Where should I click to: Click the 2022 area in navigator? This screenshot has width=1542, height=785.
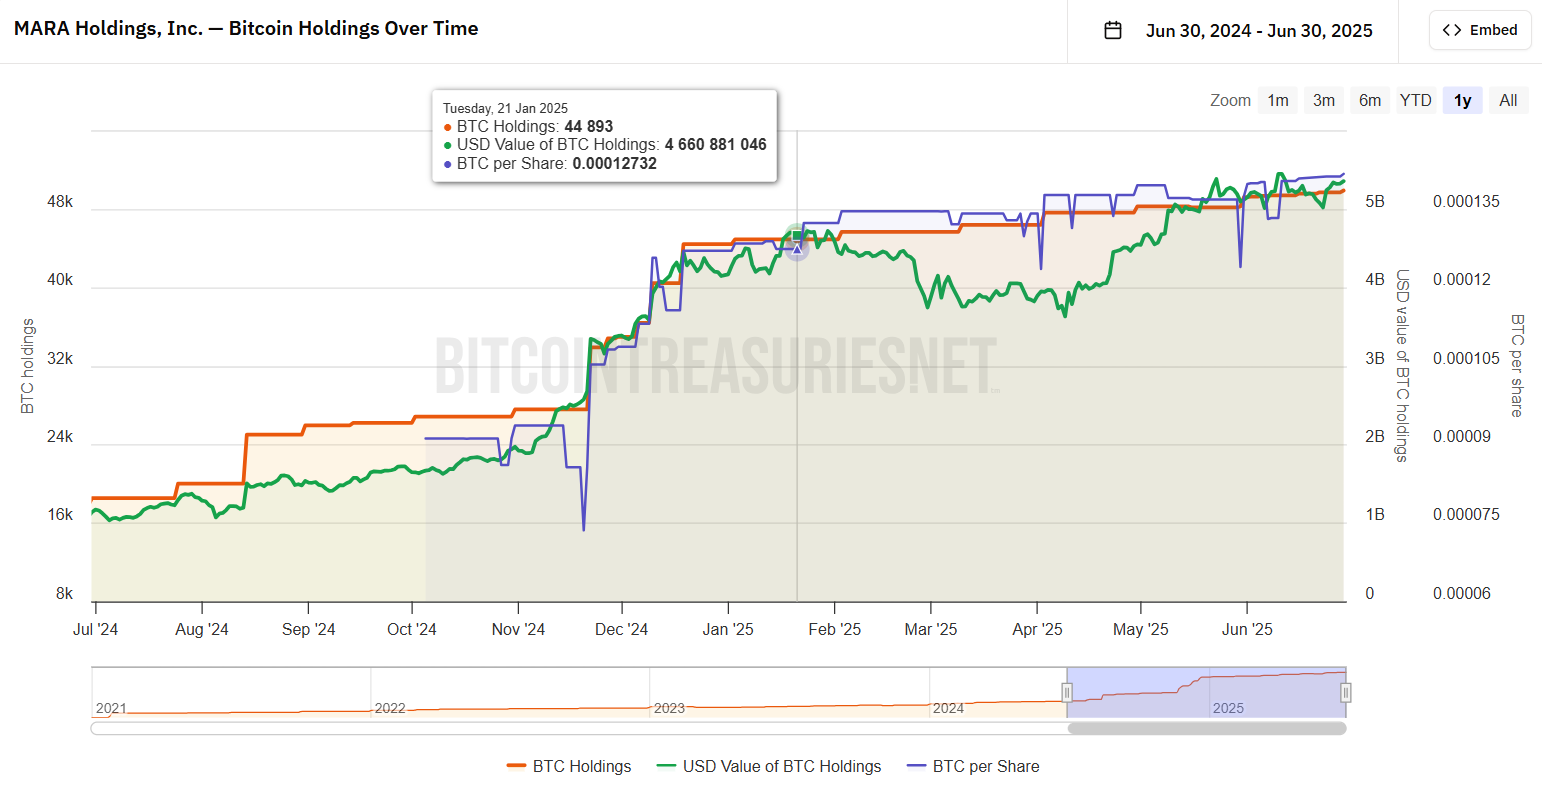pos(390,708)
